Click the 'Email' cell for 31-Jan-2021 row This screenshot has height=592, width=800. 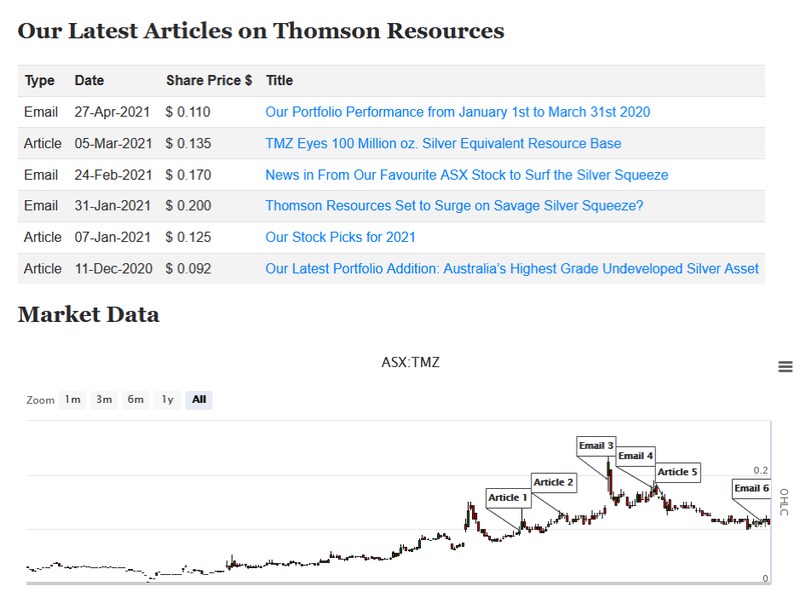[x=41, y=206]
